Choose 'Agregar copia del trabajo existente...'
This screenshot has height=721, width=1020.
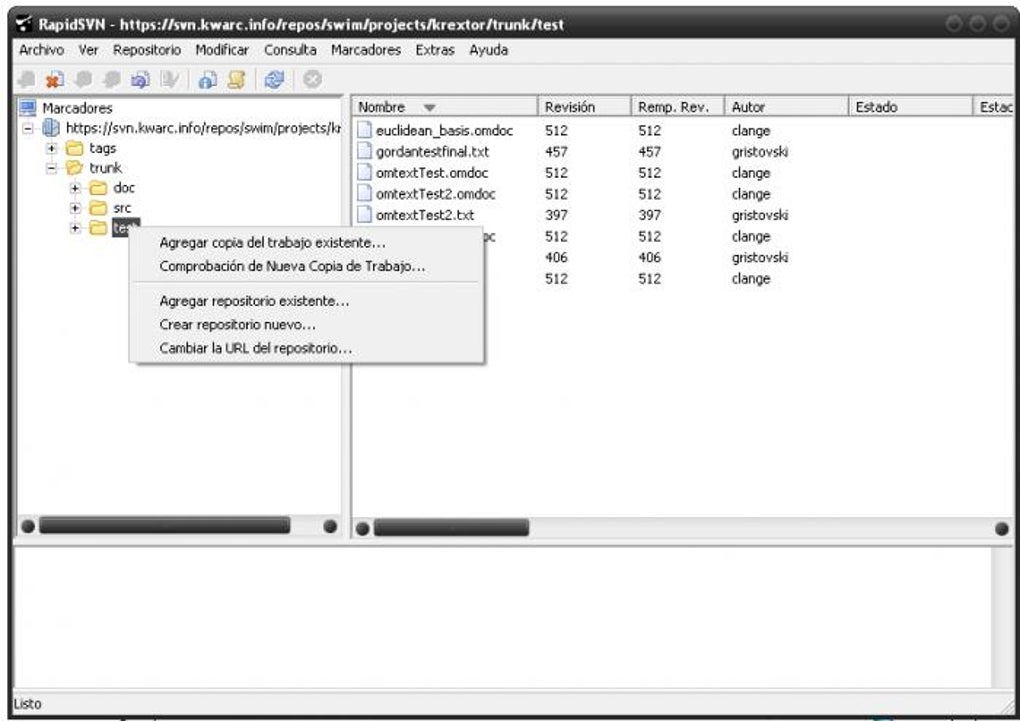[x=307, y=243]
